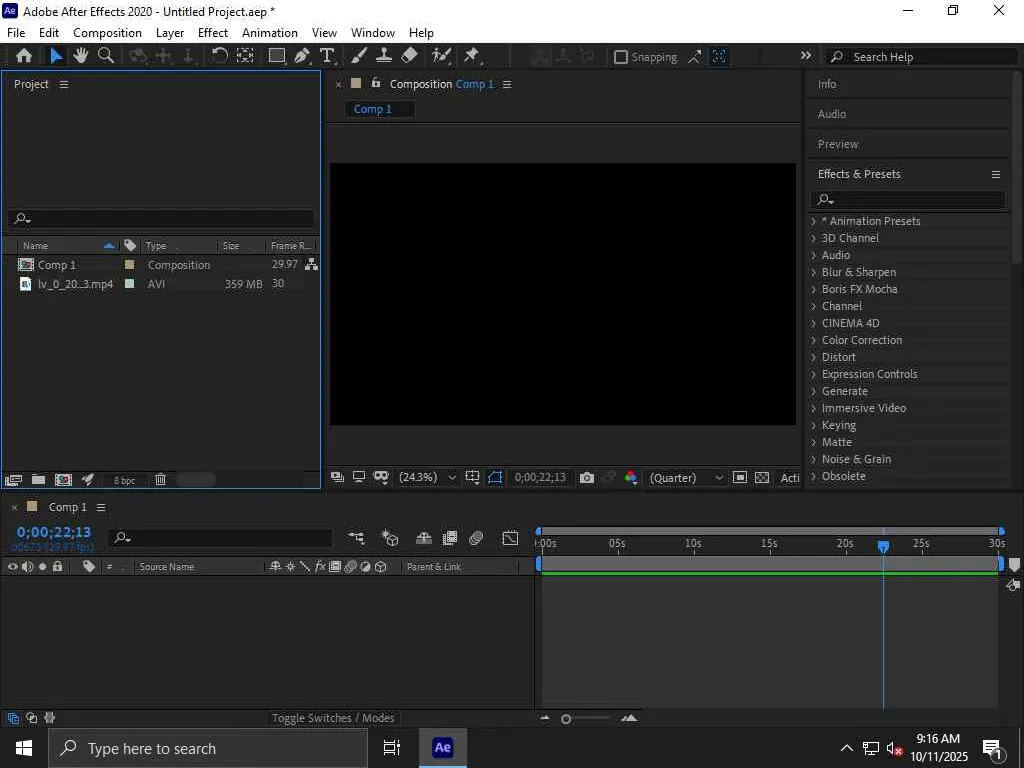The width and height of the screenshot is (1024, 768).
Task: Open the Layer menu
Action: click(x=170, y=33)
